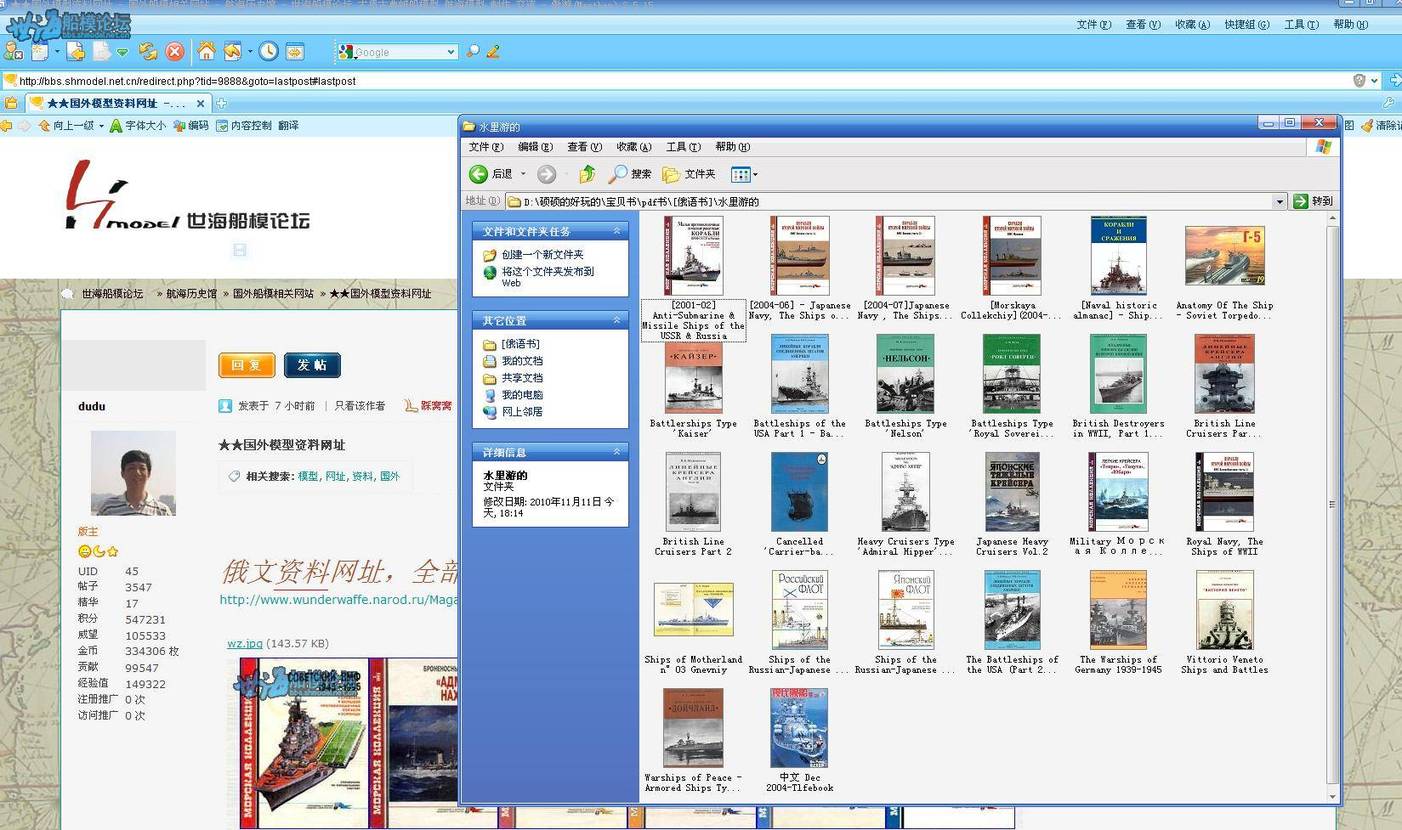Open Explorer 工具(T) menu
Viewport: 1402px width, 830px height.
pos(683,147)
